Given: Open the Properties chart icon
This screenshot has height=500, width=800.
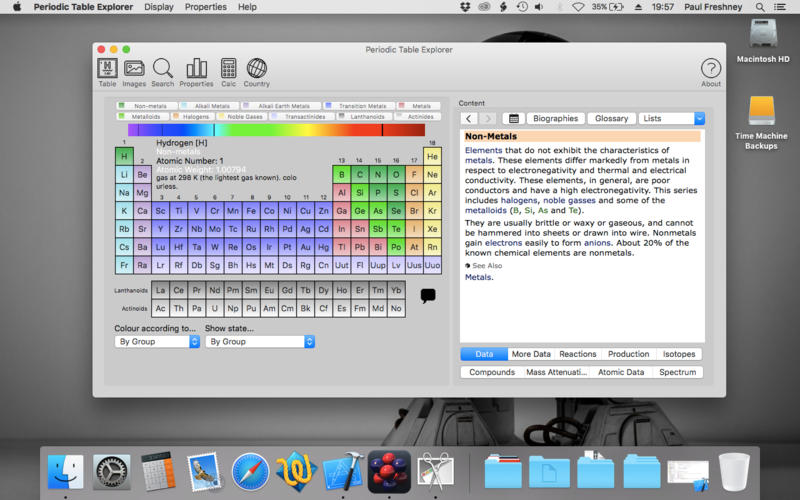Looking at the screenshot, I should [x=196, y=71].
